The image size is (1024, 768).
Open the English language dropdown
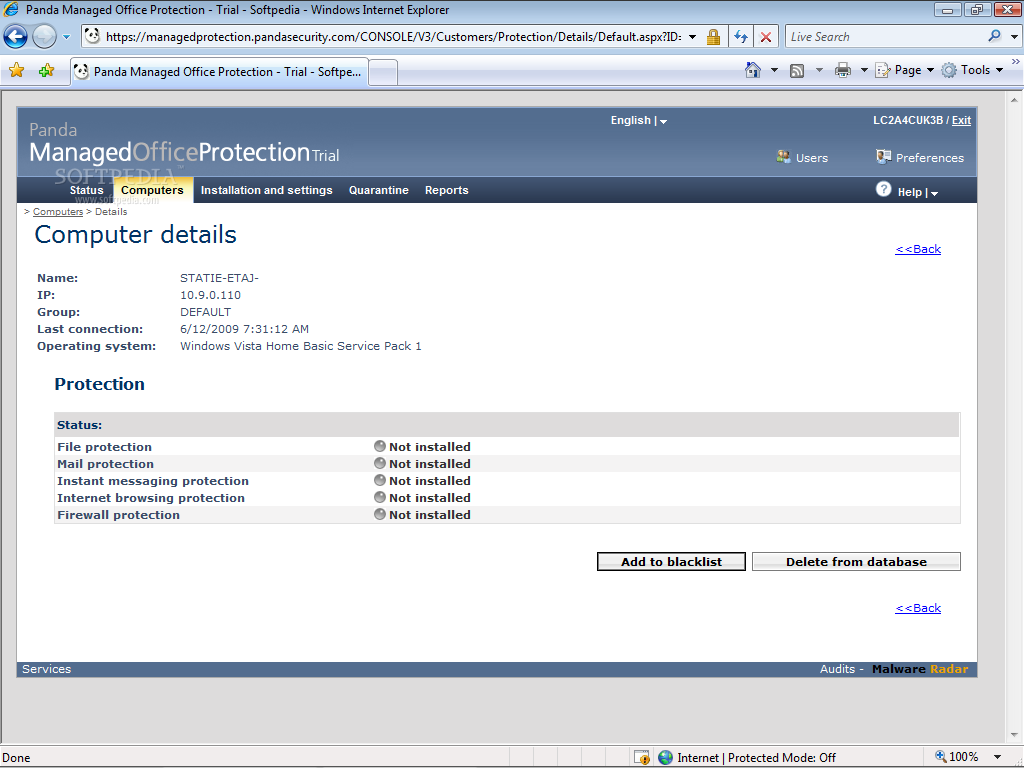638,120
